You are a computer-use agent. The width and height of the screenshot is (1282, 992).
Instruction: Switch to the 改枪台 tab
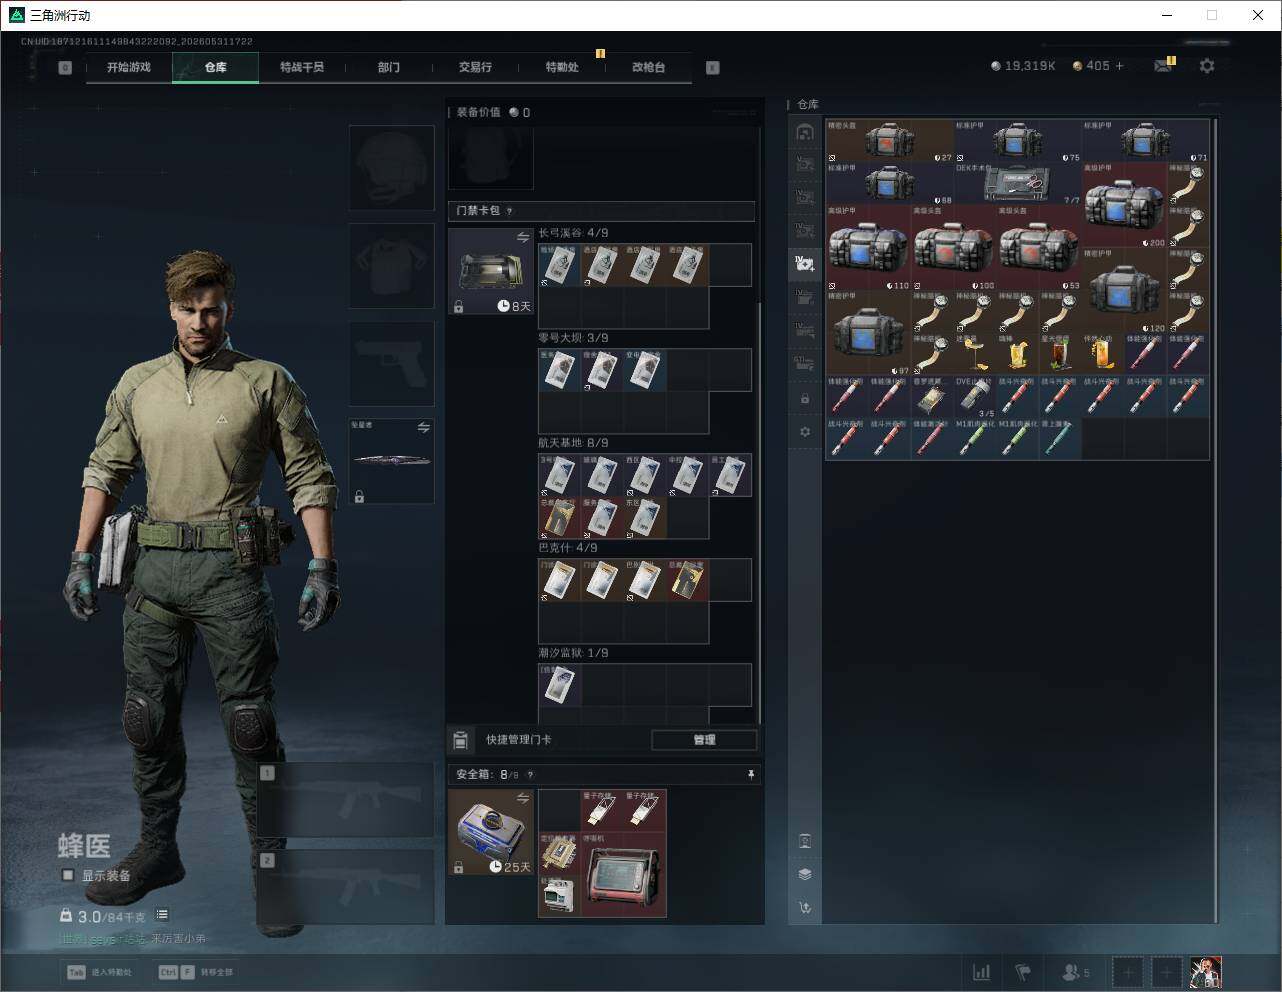(x=648, y=67)
